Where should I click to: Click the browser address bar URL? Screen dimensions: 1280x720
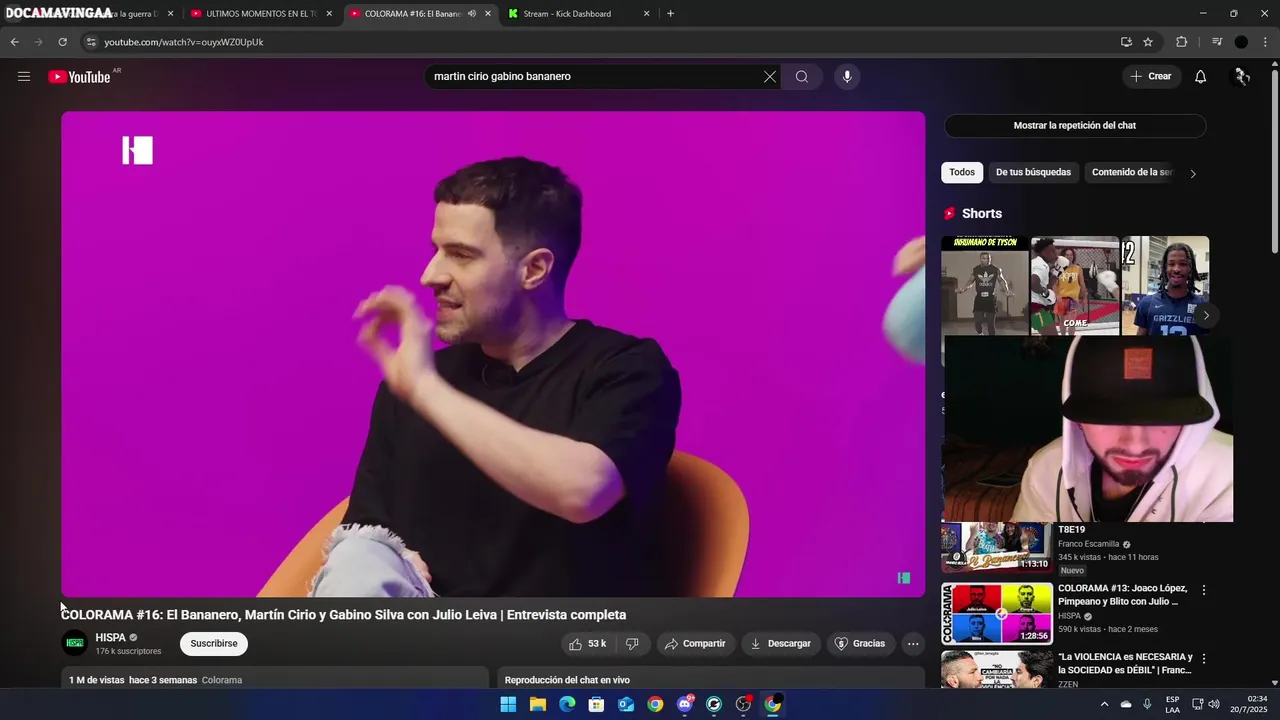[x=184, y=42]
